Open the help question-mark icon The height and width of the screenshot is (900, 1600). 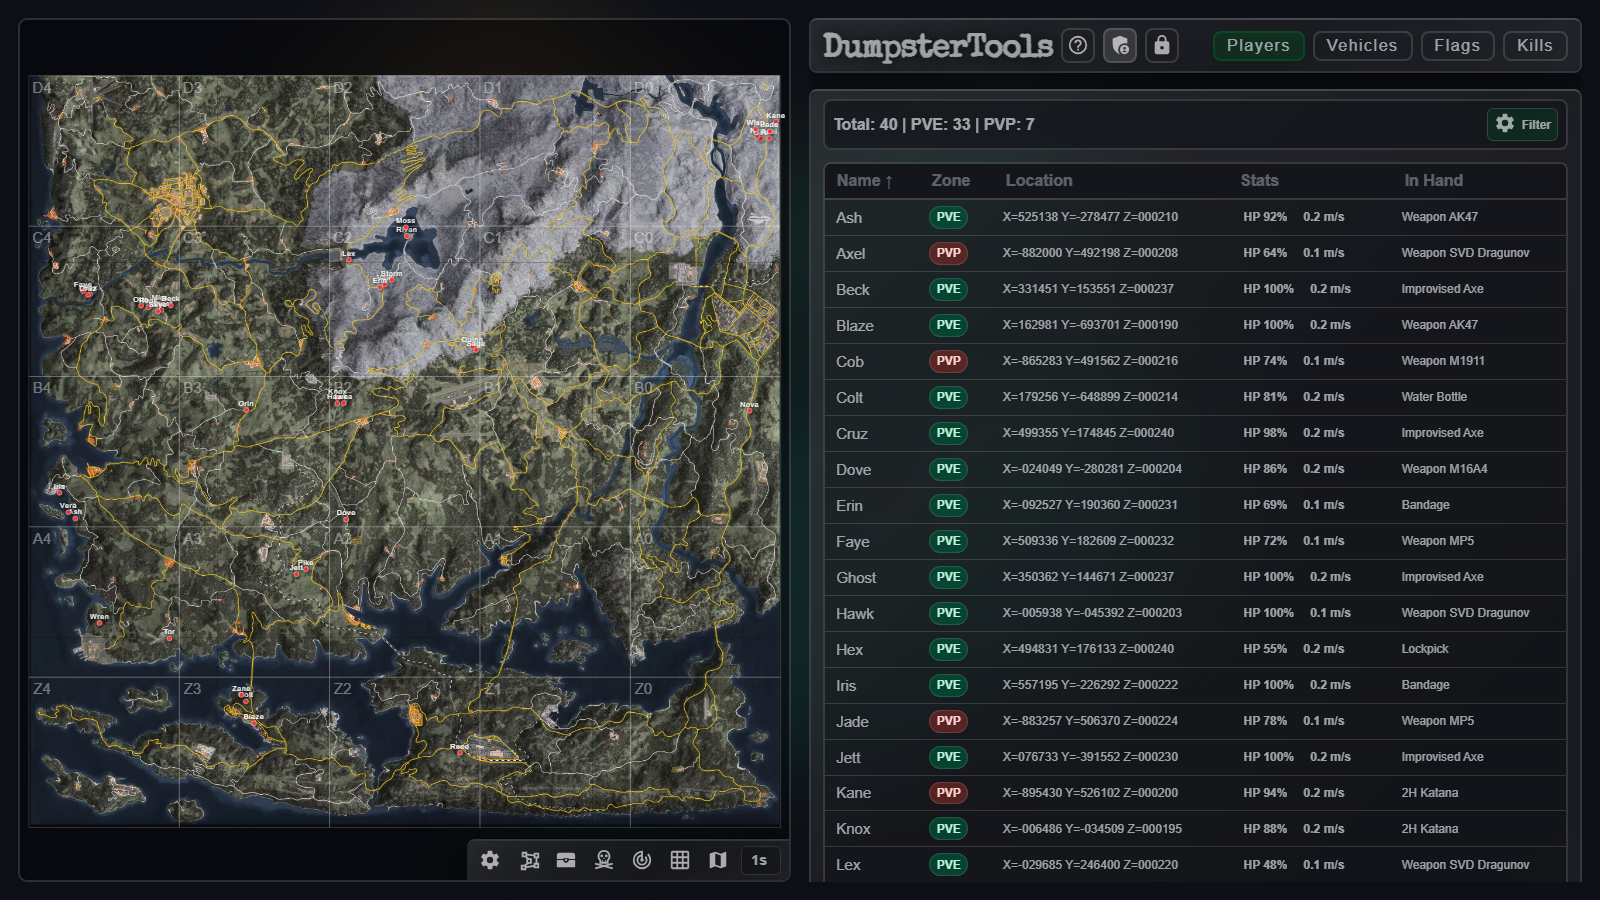click(1078, 45)
